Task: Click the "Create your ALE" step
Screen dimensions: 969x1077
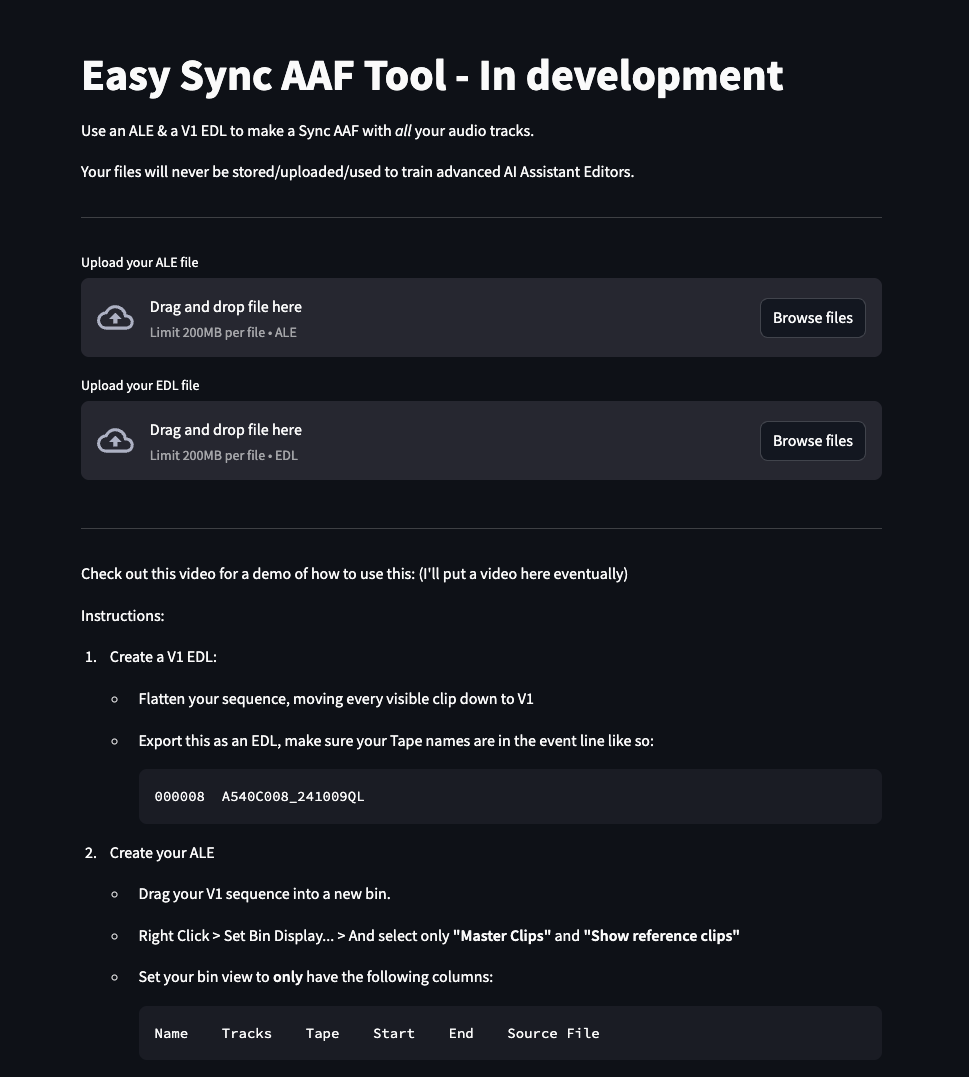Action: click(162, 853)
